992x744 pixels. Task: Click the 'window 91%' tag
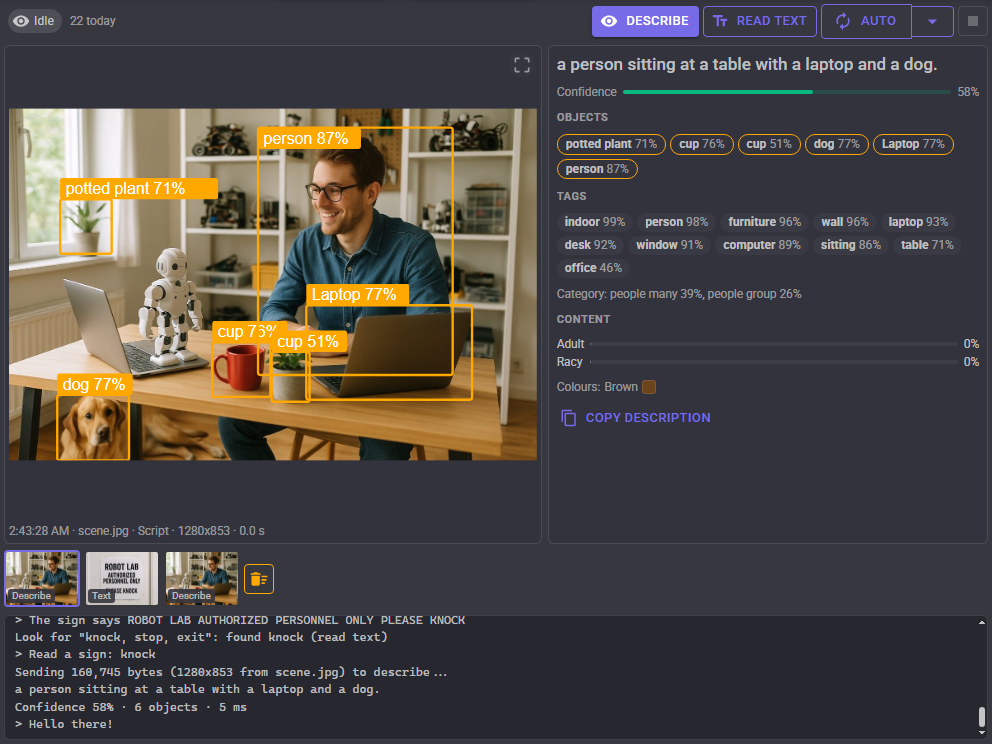[669, 245]
